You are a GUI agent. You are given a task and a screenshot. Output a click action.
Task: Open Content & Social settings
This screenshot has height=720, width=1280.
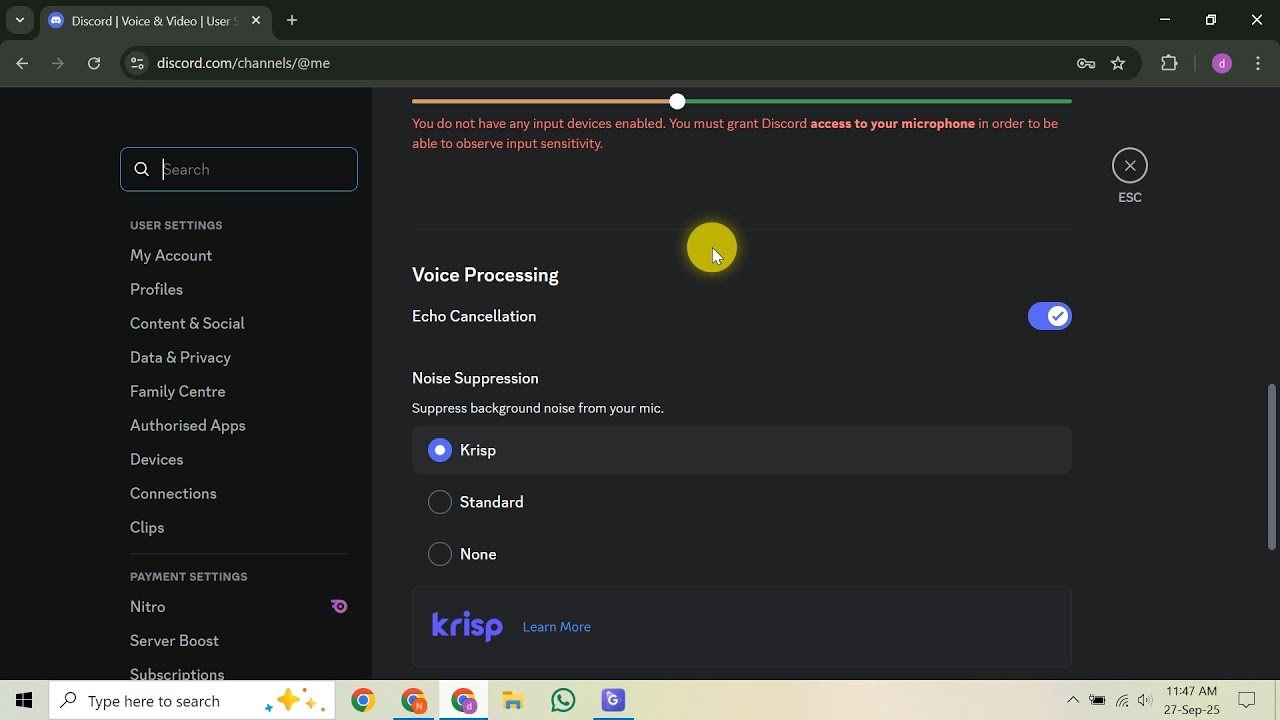(x=187, y=324)
